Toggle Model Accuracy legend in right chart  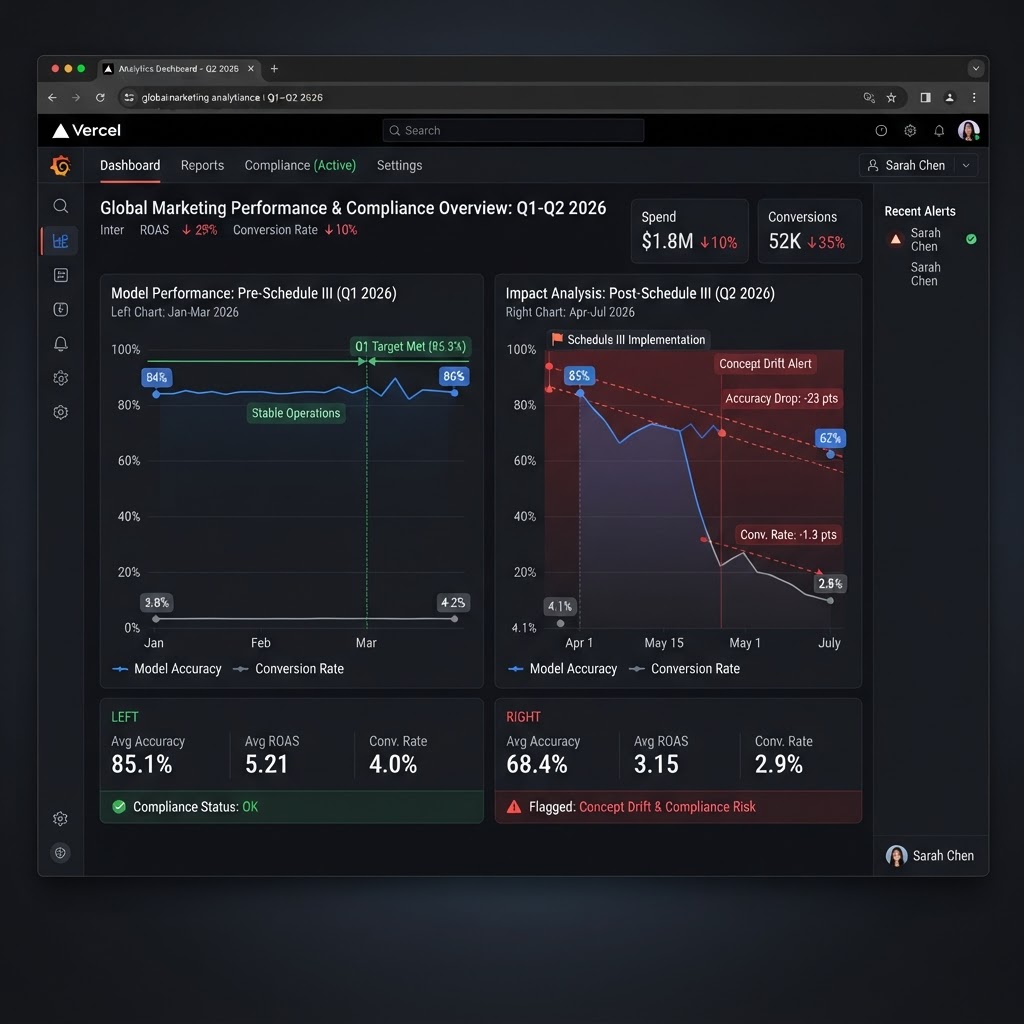pyautogui.click(x=563, y=669)
